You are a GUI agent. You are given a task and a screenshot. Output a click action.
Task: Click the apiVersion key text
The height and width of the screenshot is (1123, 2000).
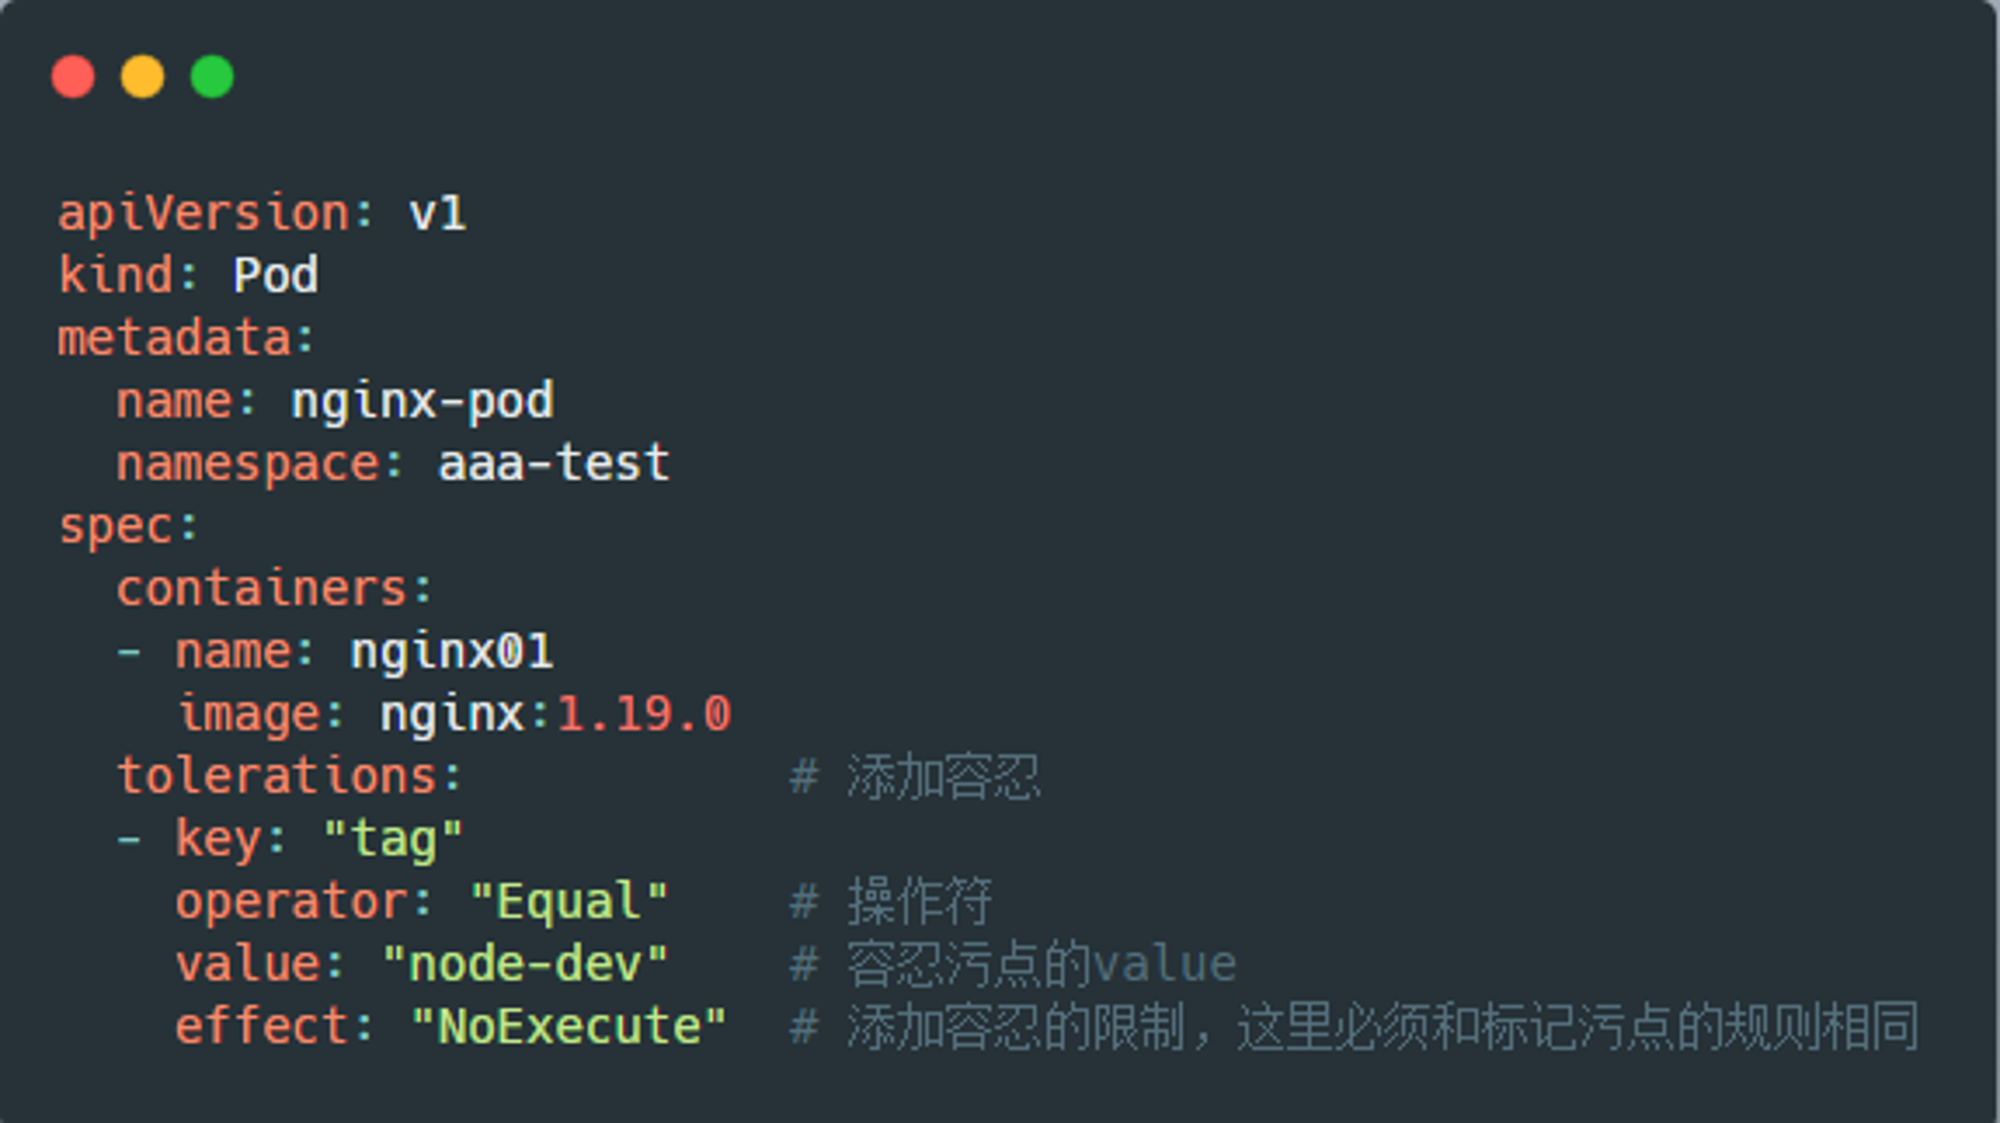pyautogui.click(x=203, y=214)
